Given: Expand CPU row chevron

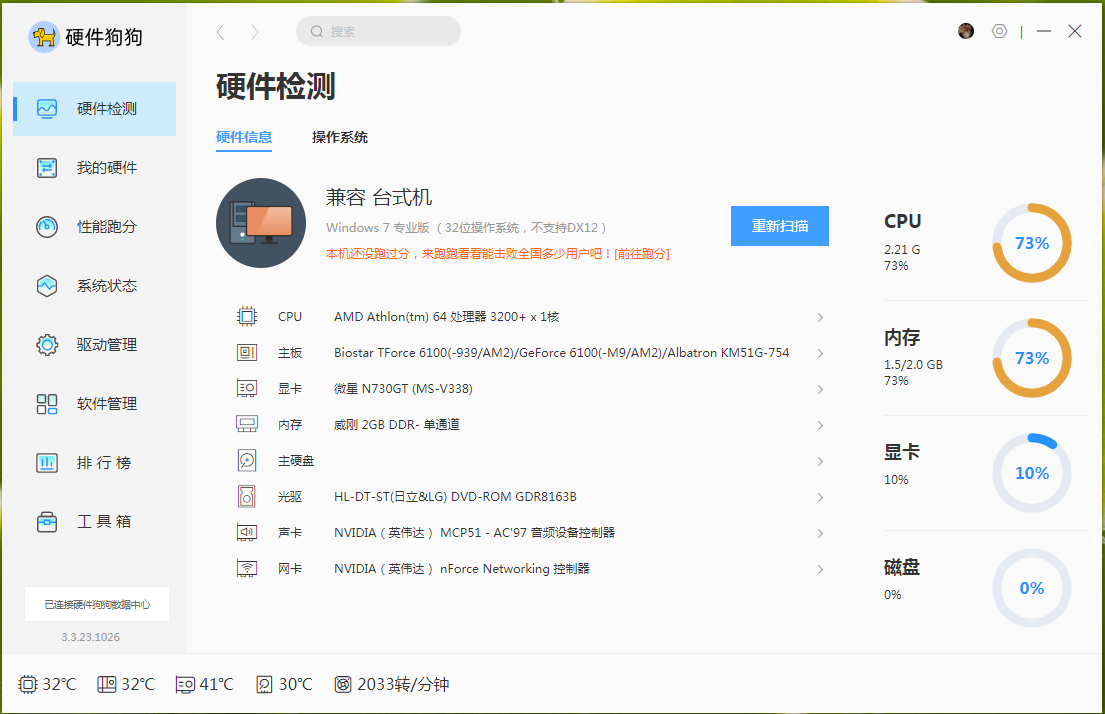Looking at the screenshot, I should click(820, 317).
